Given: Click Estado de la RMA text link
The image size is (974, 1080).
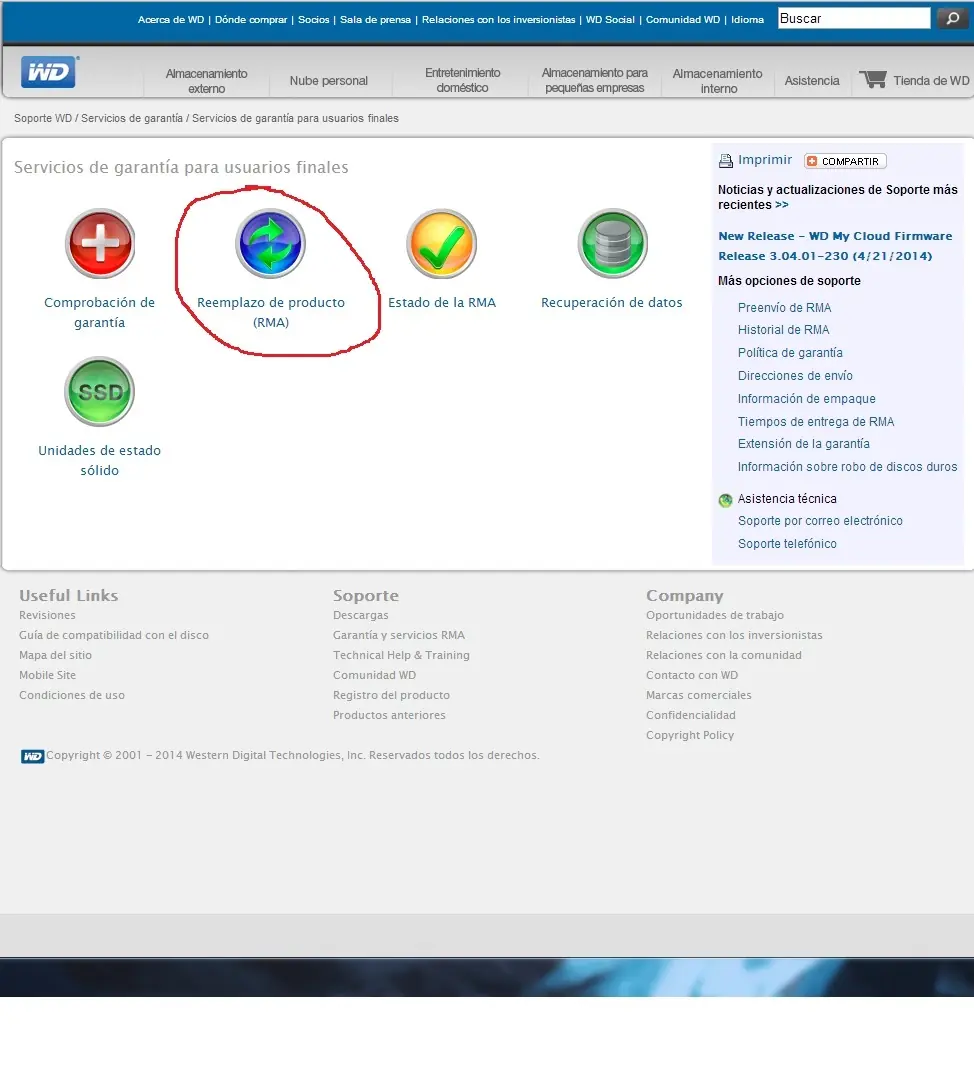Looking at the screenshot, I should tap(442, 302).
